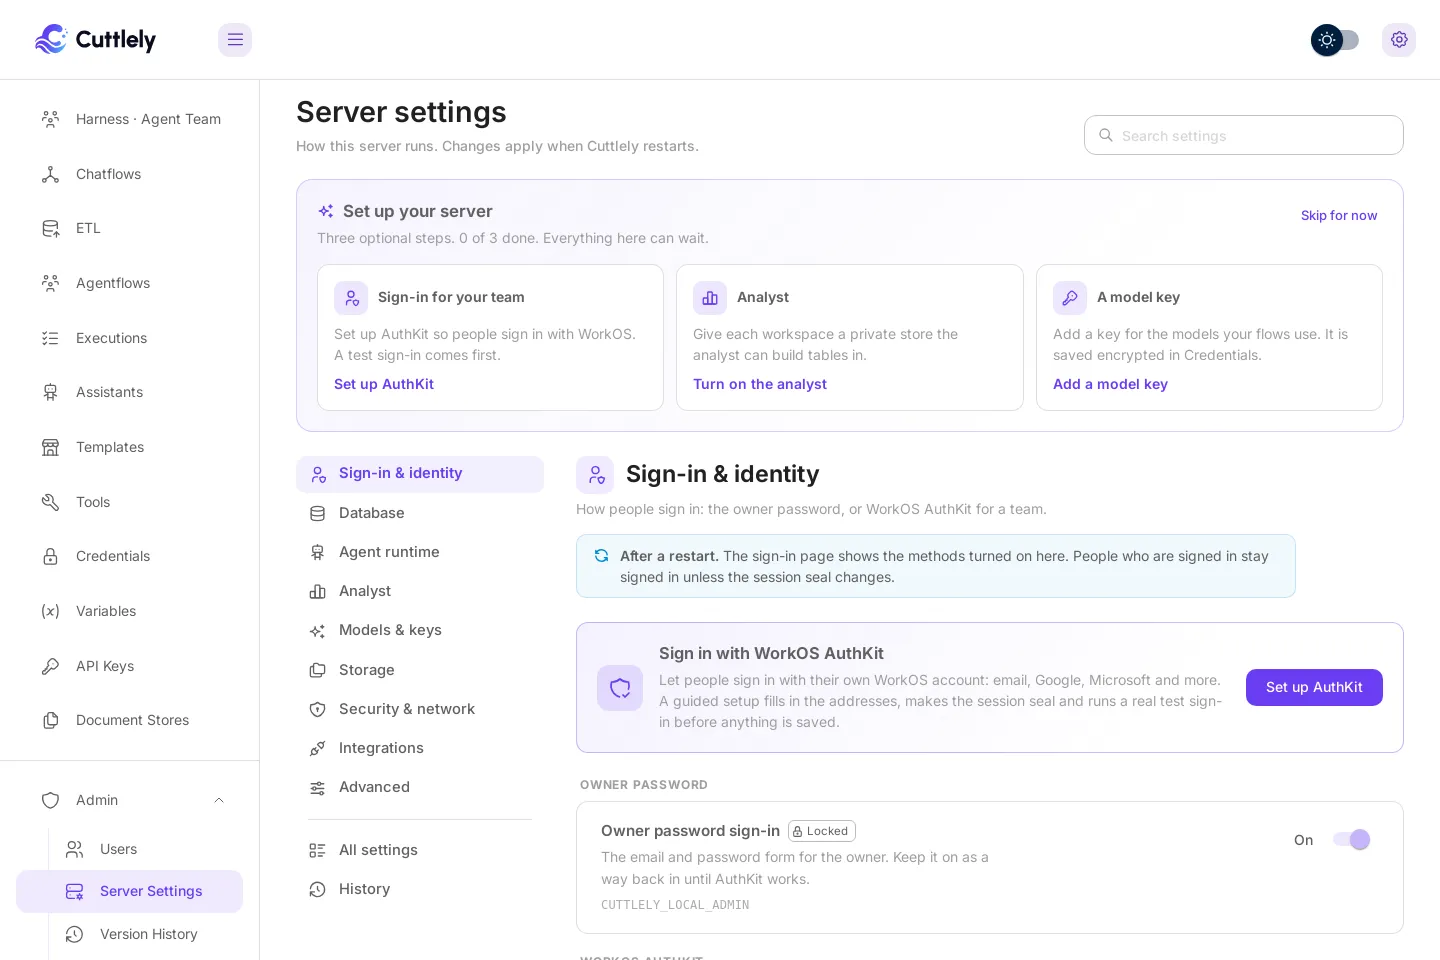
Task: Switch the light/dark theme toggle
Action: 1335,40
